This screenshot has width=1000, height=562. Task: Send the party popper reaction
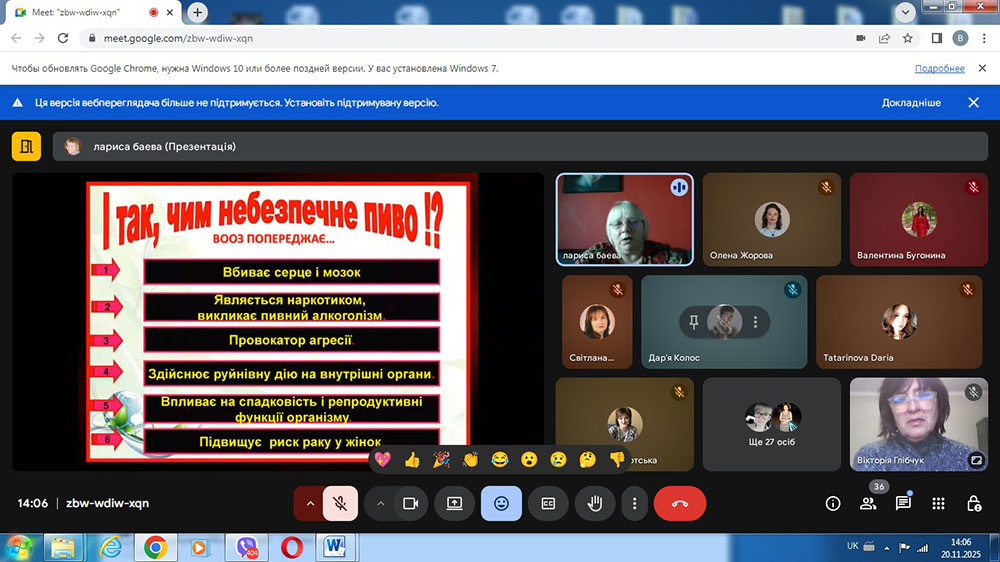441,459
